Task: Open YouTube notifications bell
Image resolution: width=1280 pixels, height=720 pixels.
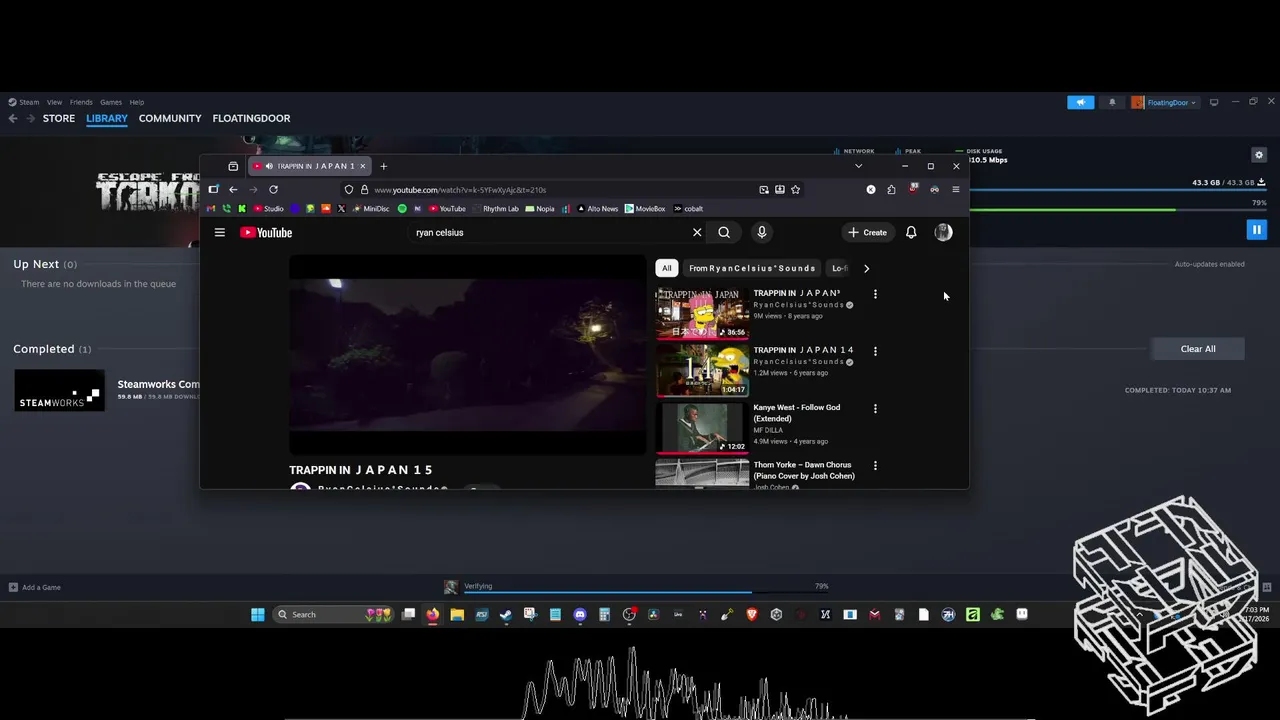Action: coord(911,232)
